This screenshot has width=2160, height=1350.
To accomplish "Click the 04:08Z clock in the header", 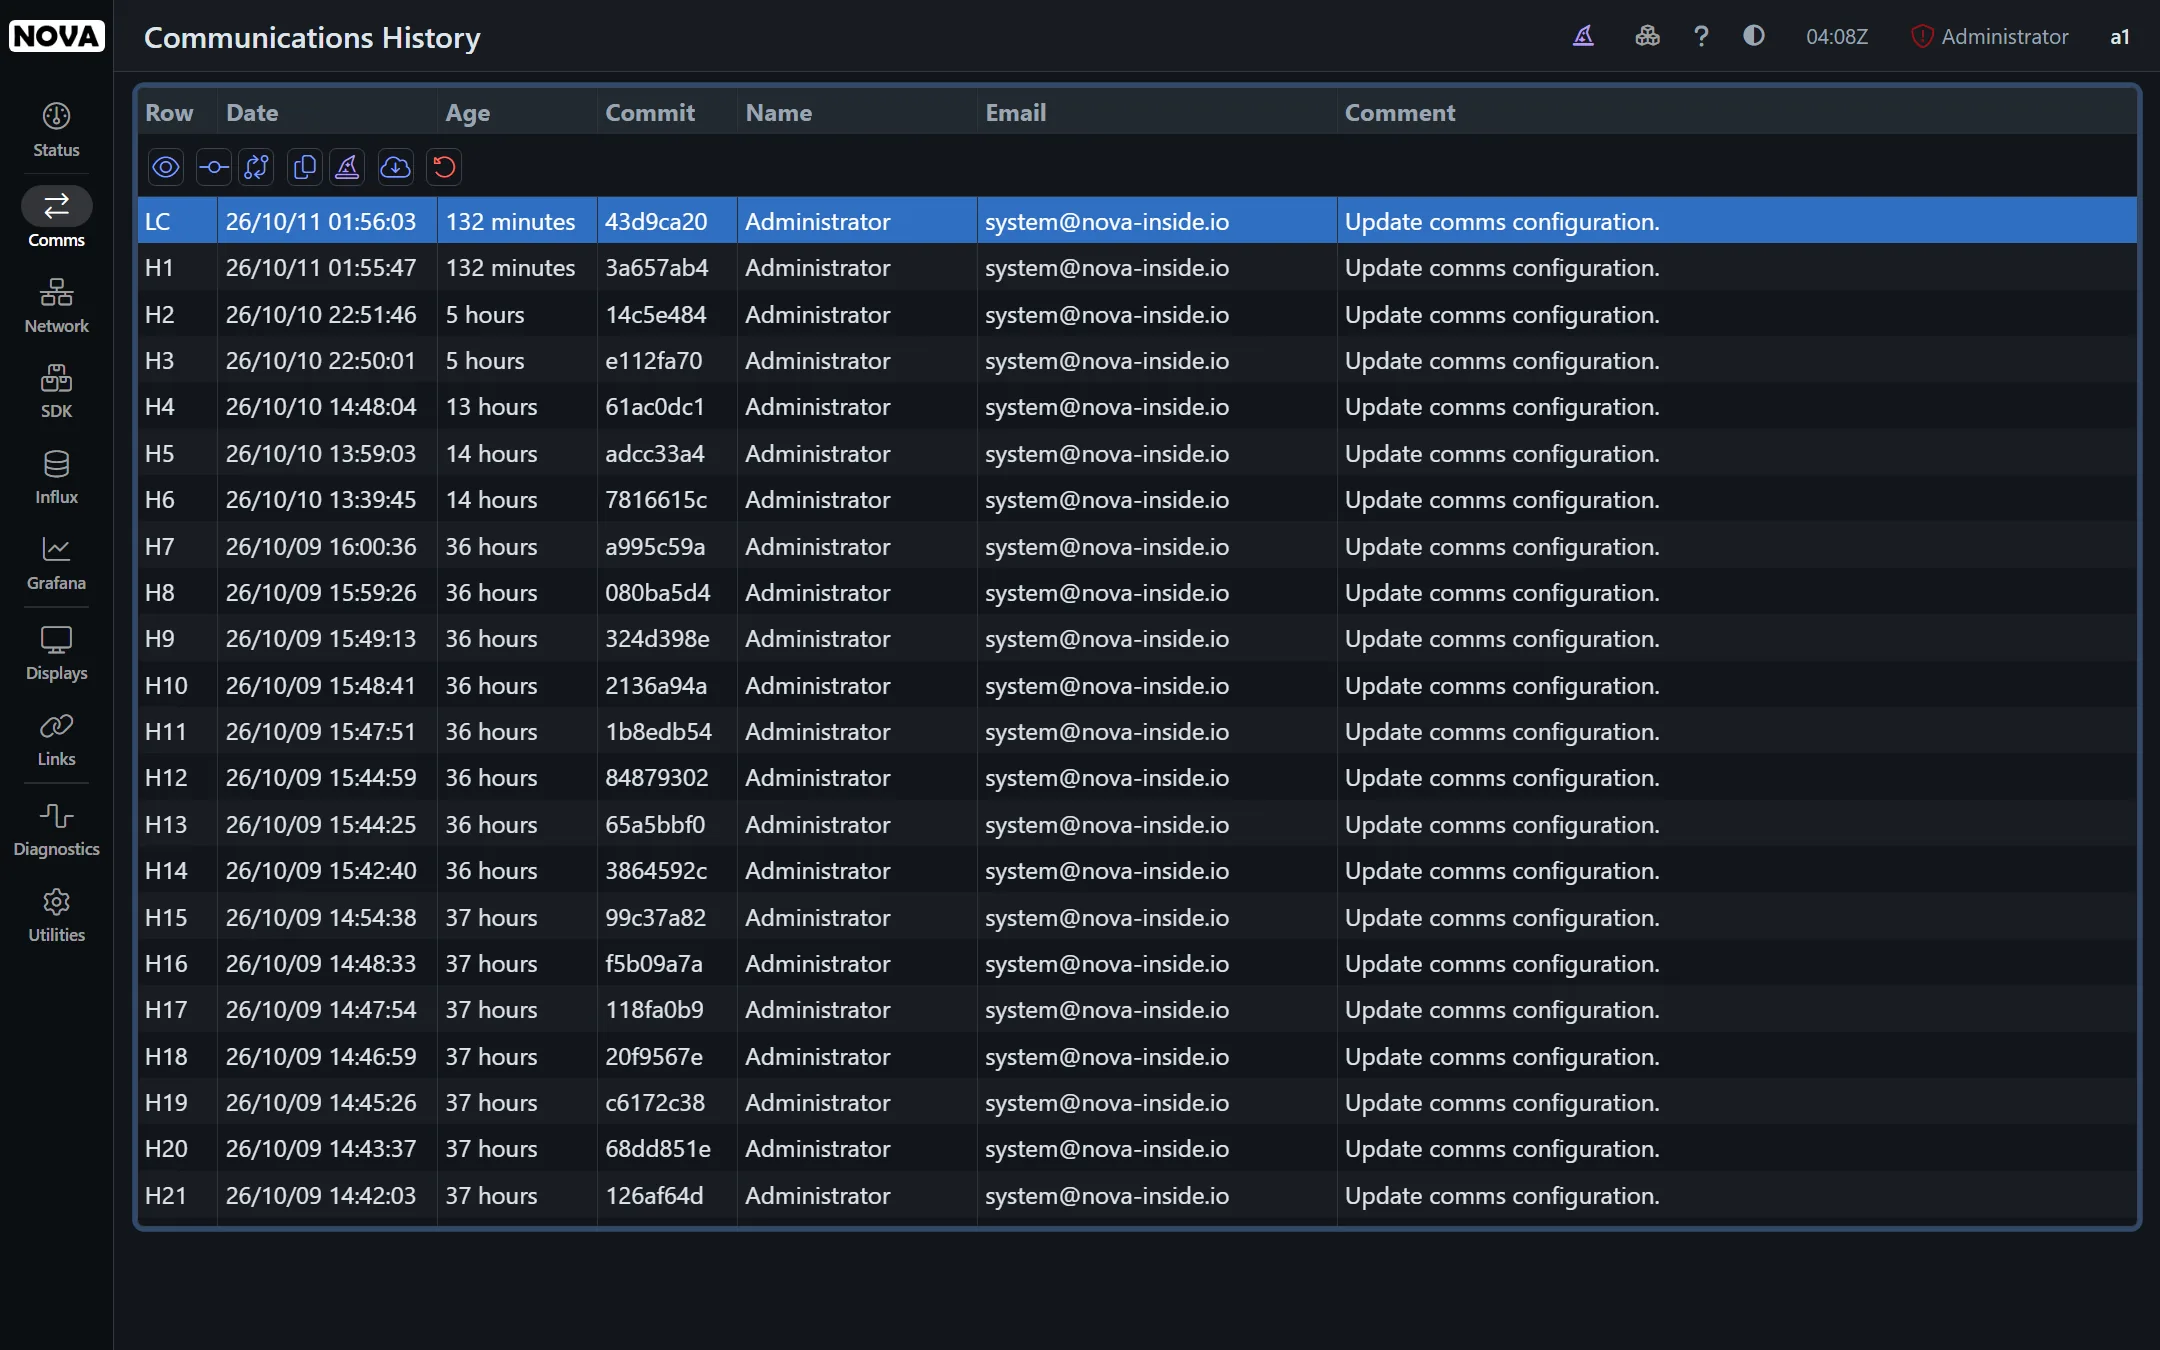I will [1837, 37].
